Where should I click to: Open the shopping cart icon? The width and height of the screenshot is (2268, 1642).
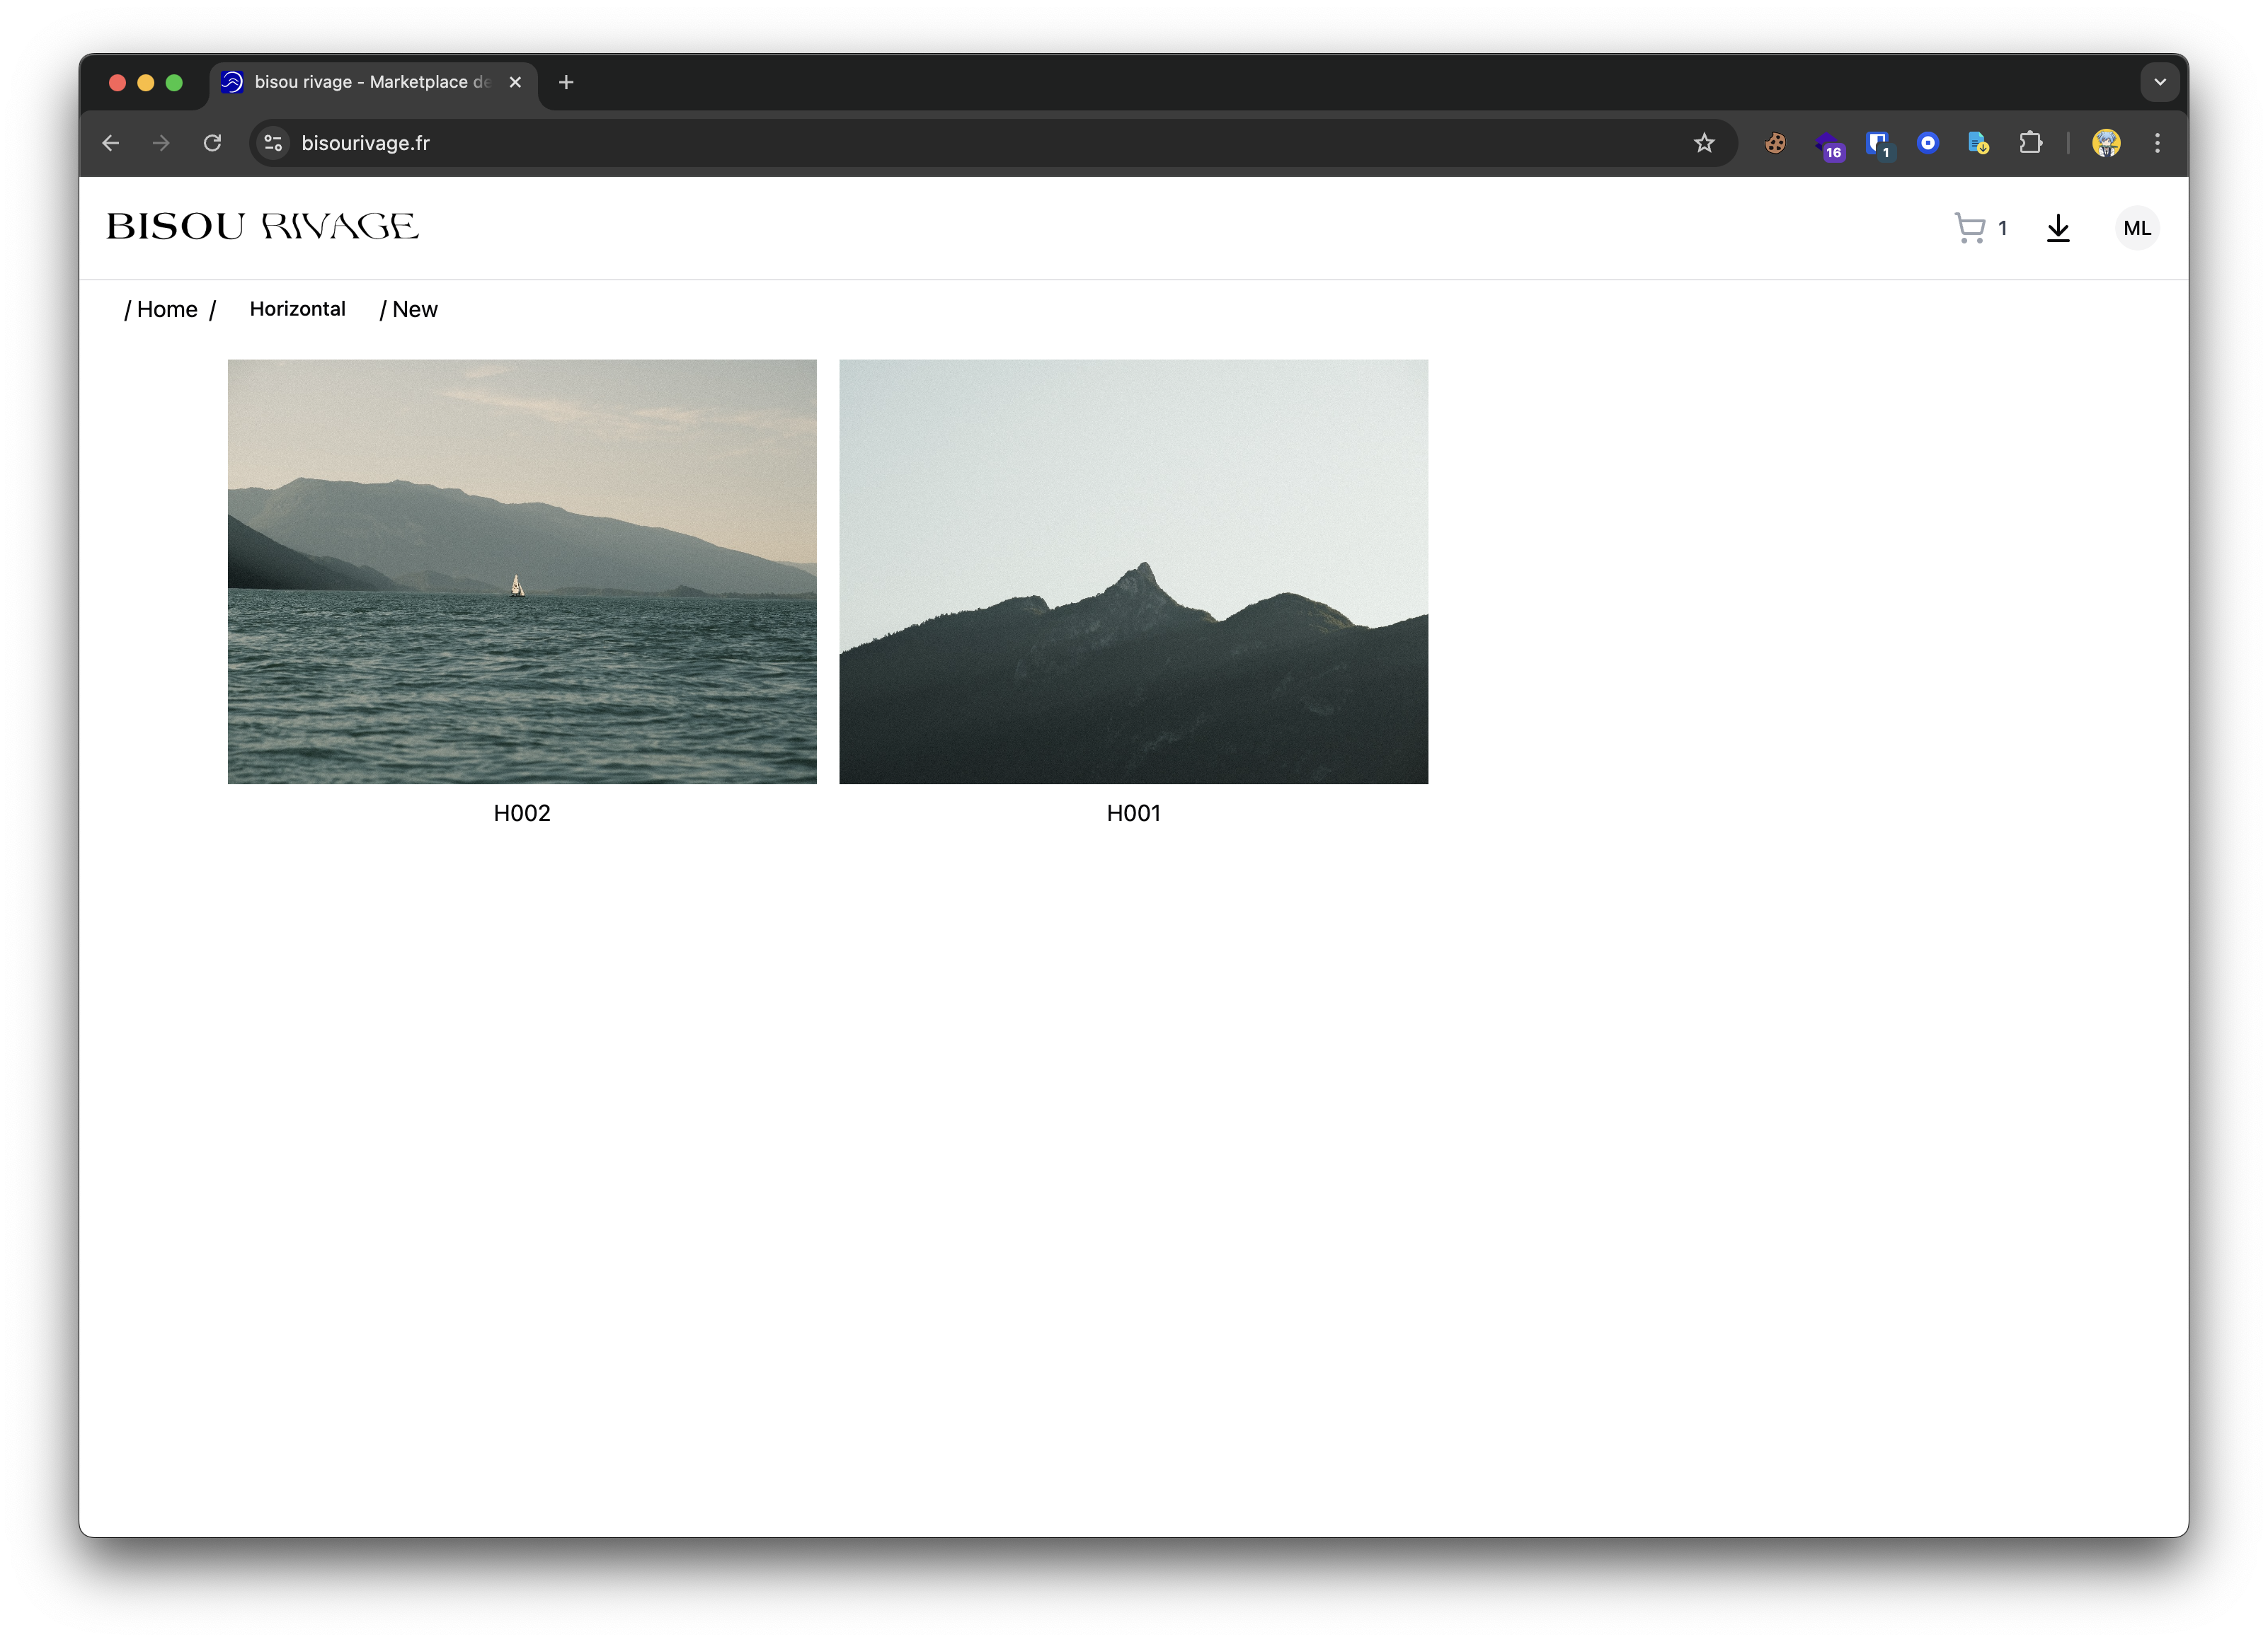coord(1970,228)
